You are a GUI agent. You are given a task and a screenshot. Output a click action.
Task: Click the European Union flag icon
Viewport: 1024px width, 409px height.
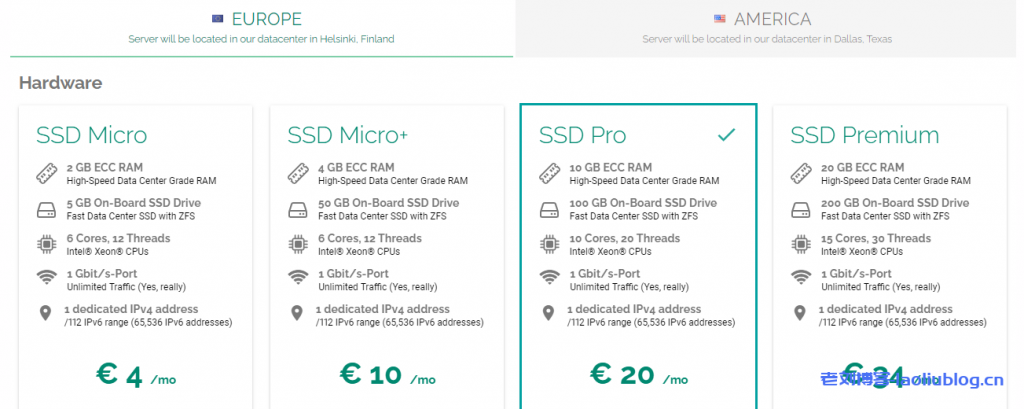(217, 19)
